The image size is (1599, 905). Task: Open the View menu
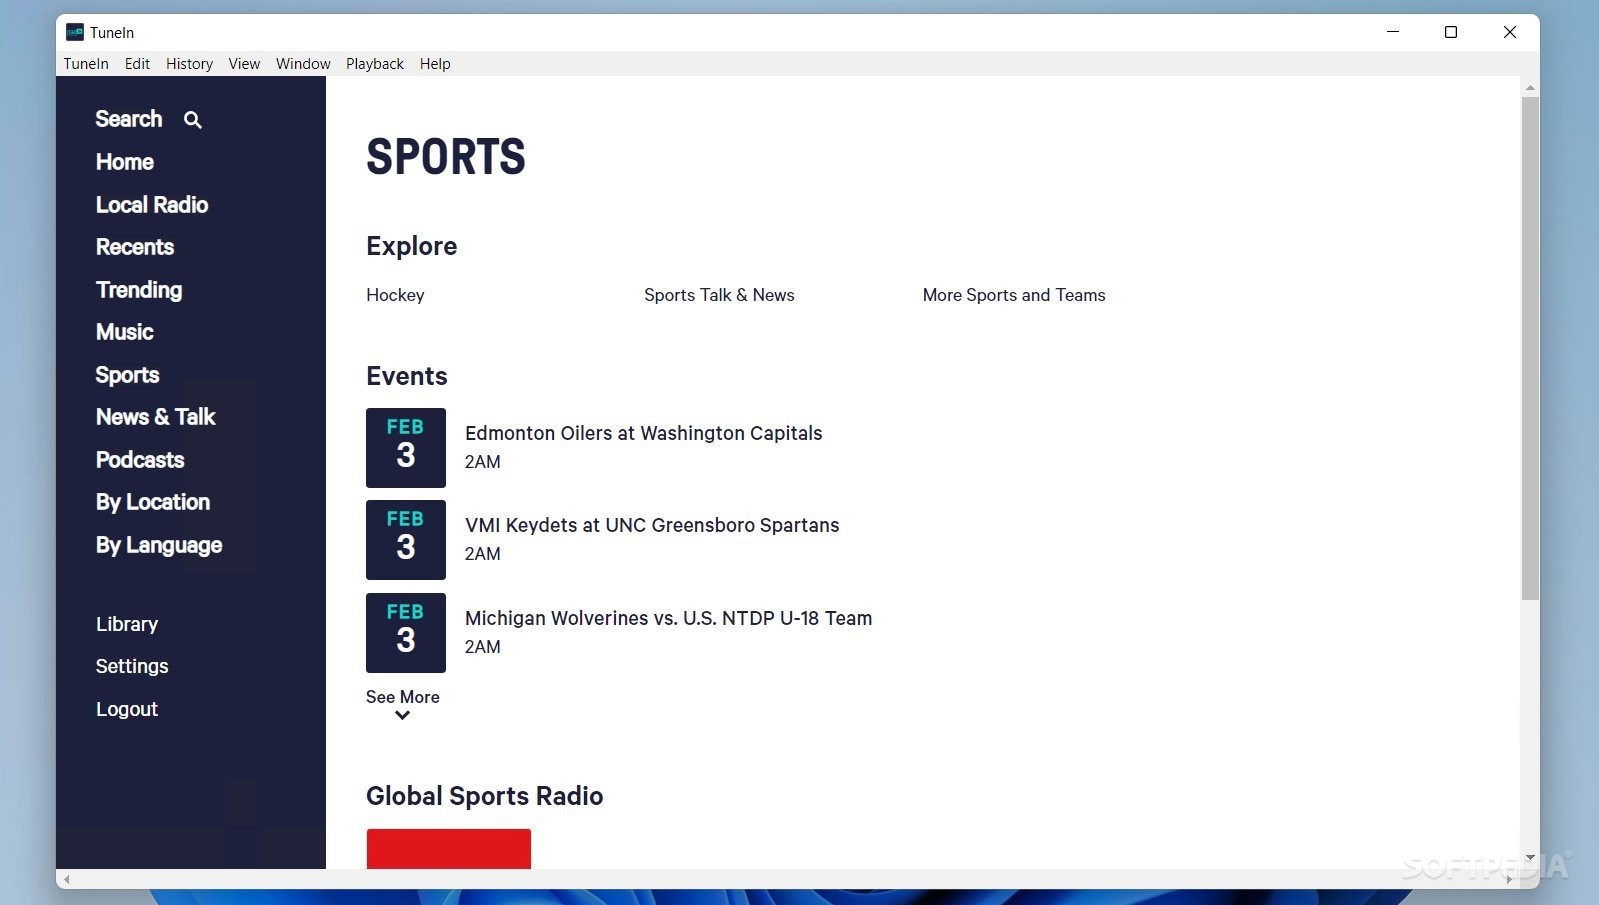[244, 64]
